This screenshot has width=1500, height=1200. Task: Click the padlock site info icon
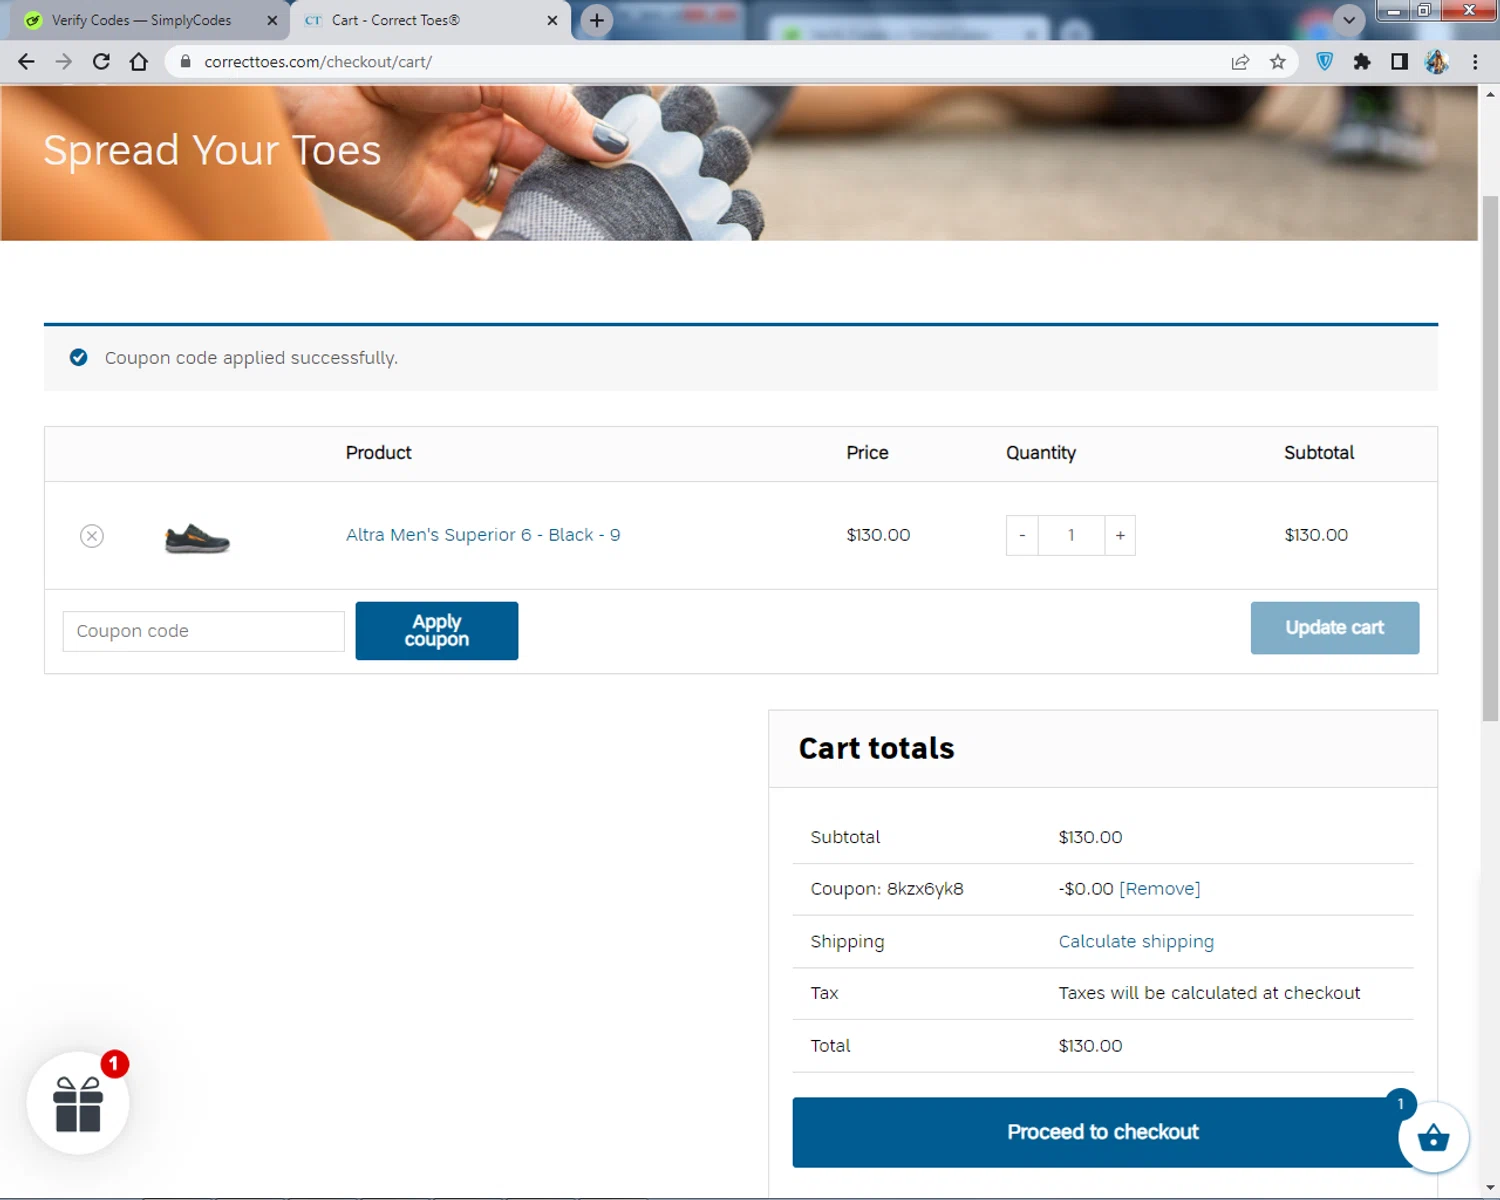coord(185,62)
